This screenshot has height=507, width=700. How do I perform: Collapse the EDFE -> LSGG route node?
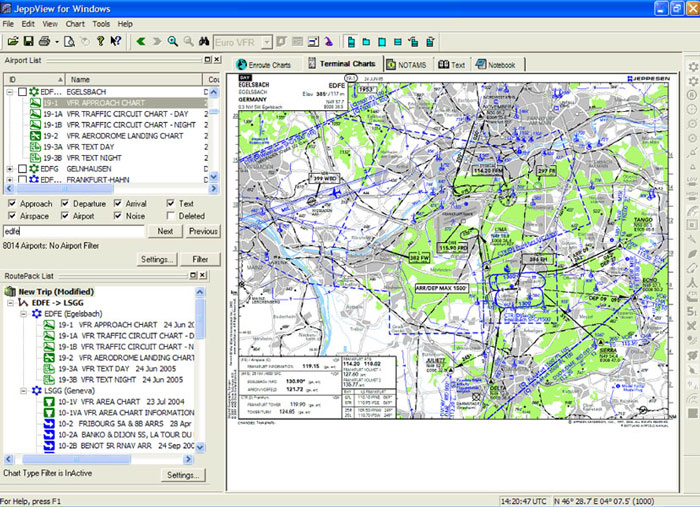click(x=10, y=303)
